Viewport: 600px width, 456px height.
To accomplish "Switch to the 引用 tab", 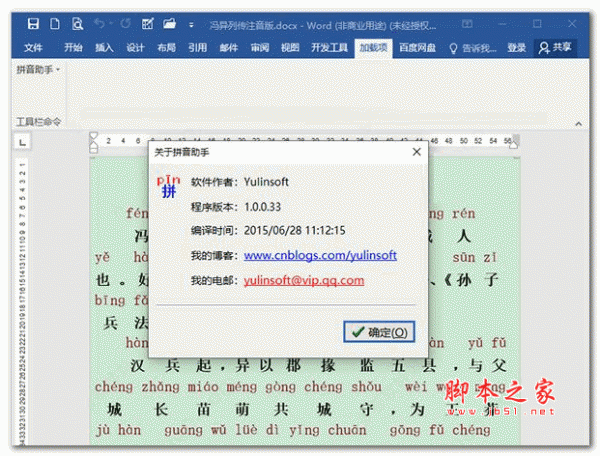I will 197,48.
